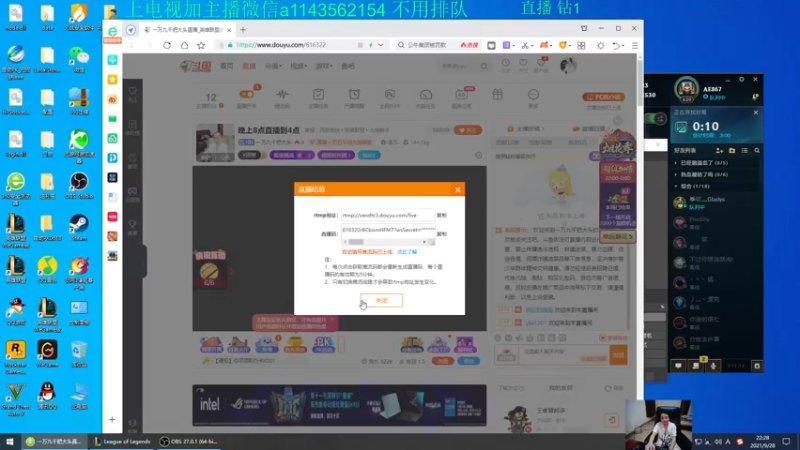Image resolution: width=800 pixels, height=450 pixels.
Task: Reload the Douyu page in the browser
Action: (167, 45)
